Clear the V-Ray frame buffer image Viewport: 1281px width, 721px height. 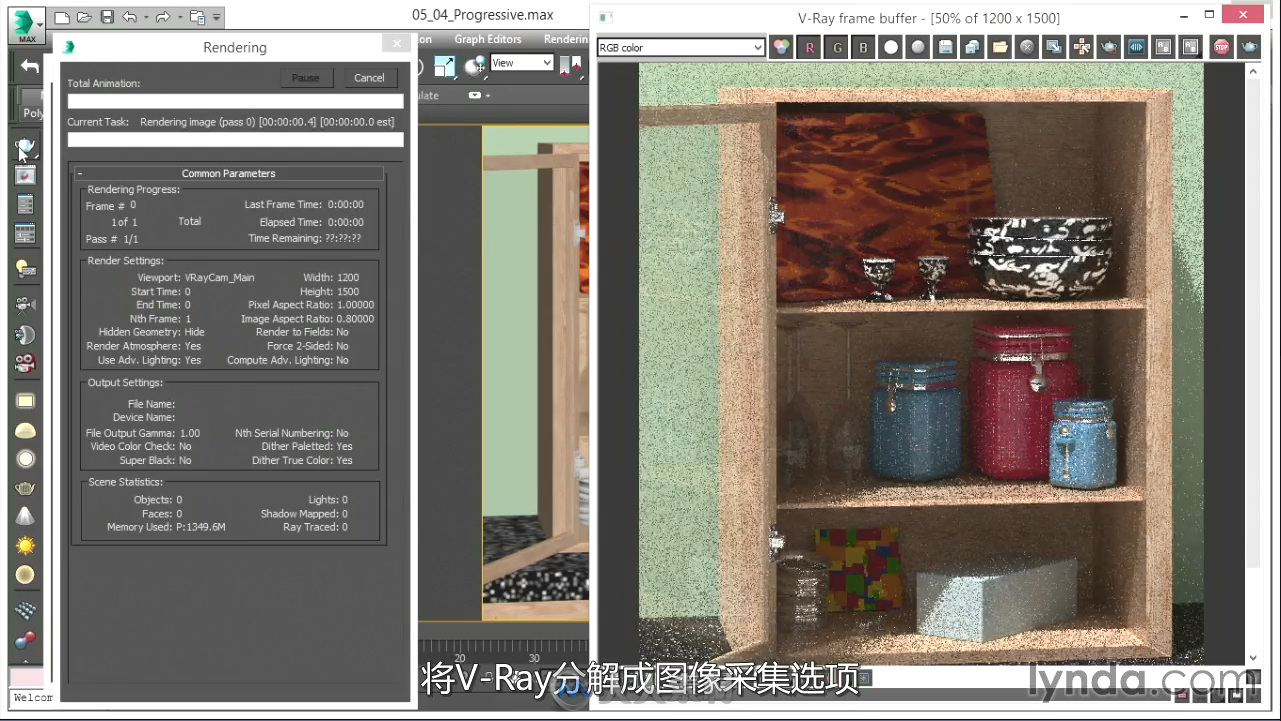[1026, 47]
